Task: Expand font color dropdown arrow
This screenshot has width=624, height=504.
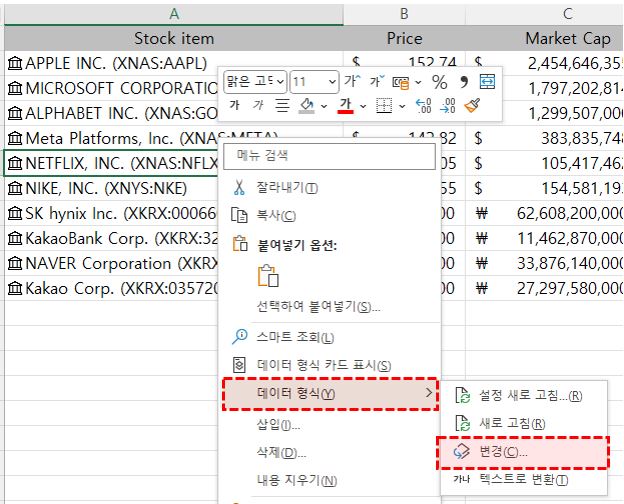Action: click(x=363, y=106)
